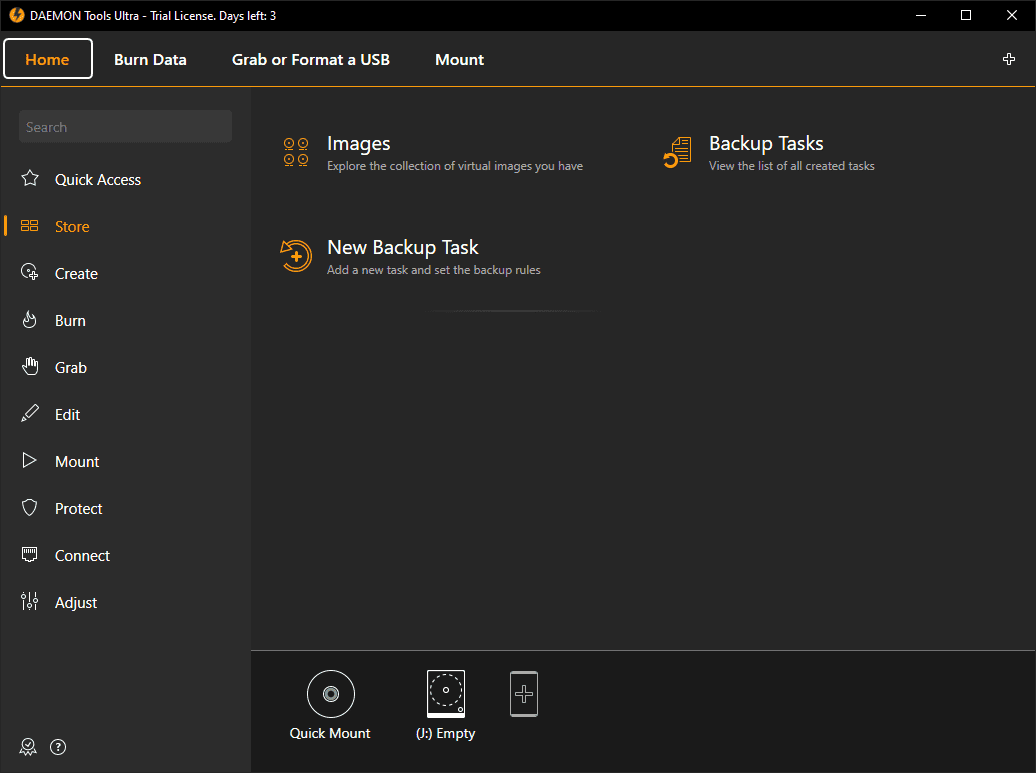Choose Protect from the sidebar
Screen dimensions: 1036x773
pos(79,509)
